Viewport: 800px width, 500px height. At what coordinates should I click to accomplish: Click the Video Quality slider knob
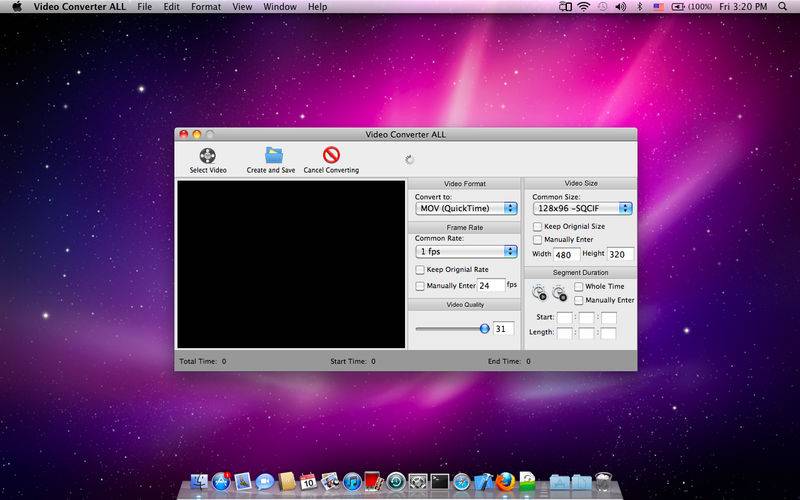point(485,329)
